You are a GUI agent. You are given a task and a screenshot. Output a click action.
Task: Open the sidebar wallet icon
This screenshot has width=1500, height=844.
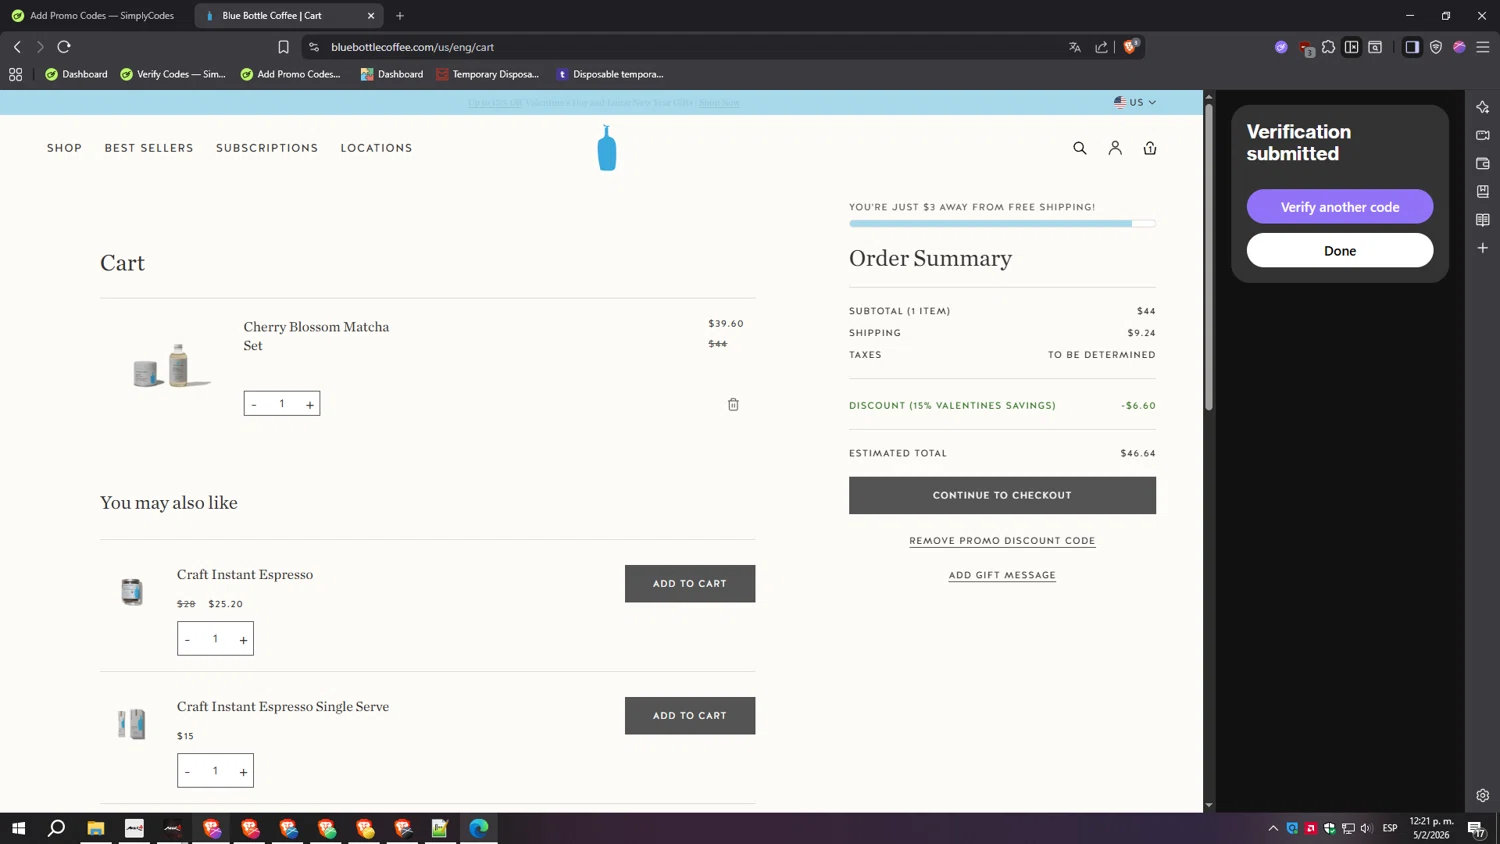pyautogui.click(x=1482, y=163)
